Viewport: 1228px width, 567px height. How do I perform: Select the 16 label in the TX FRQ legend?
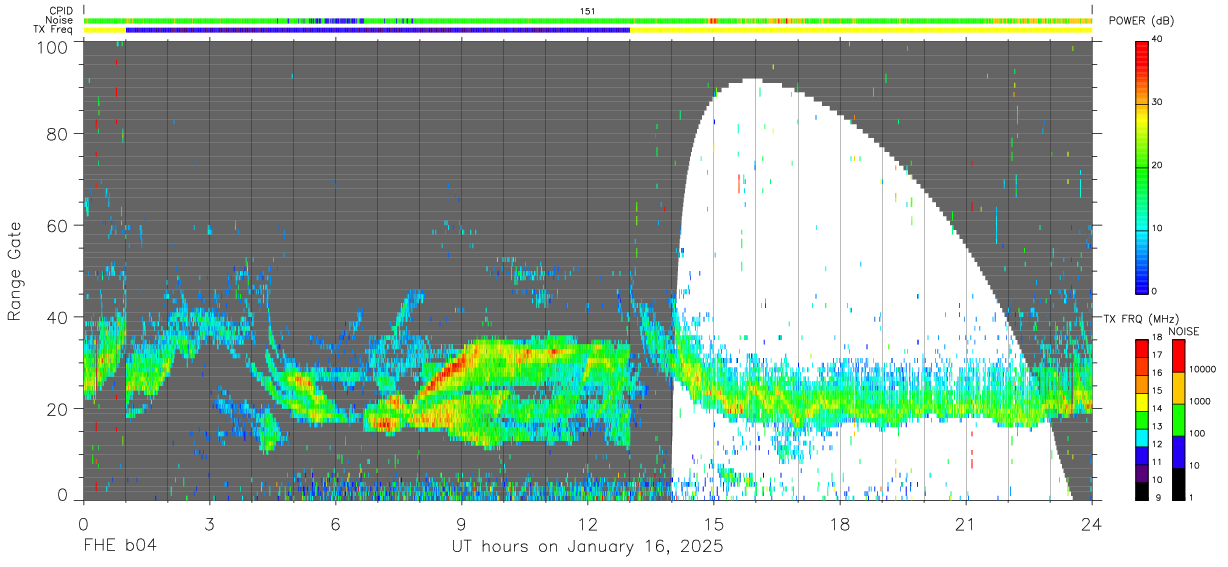pos(1157,372)
